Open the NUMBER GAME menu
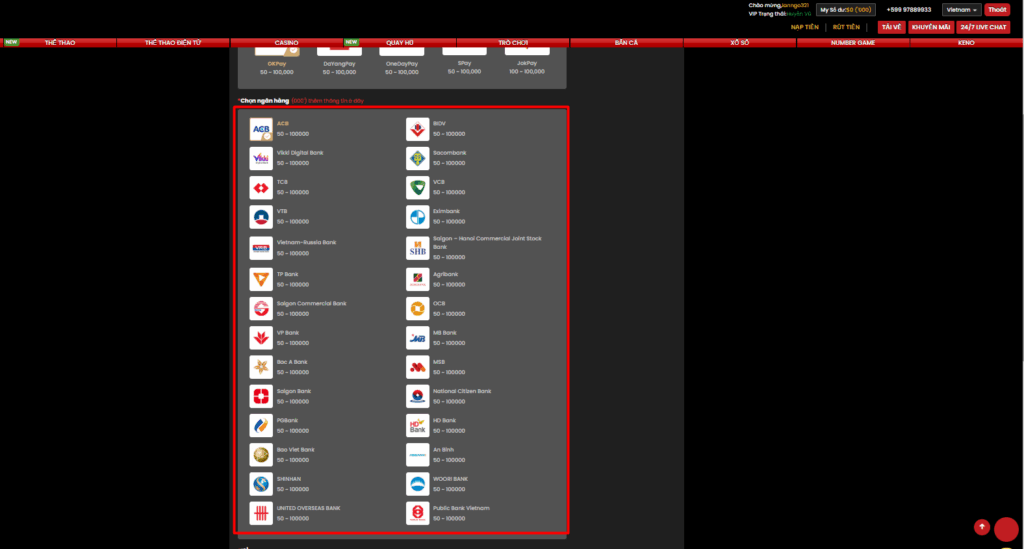 pyautogui.click(x=853, y=42)
